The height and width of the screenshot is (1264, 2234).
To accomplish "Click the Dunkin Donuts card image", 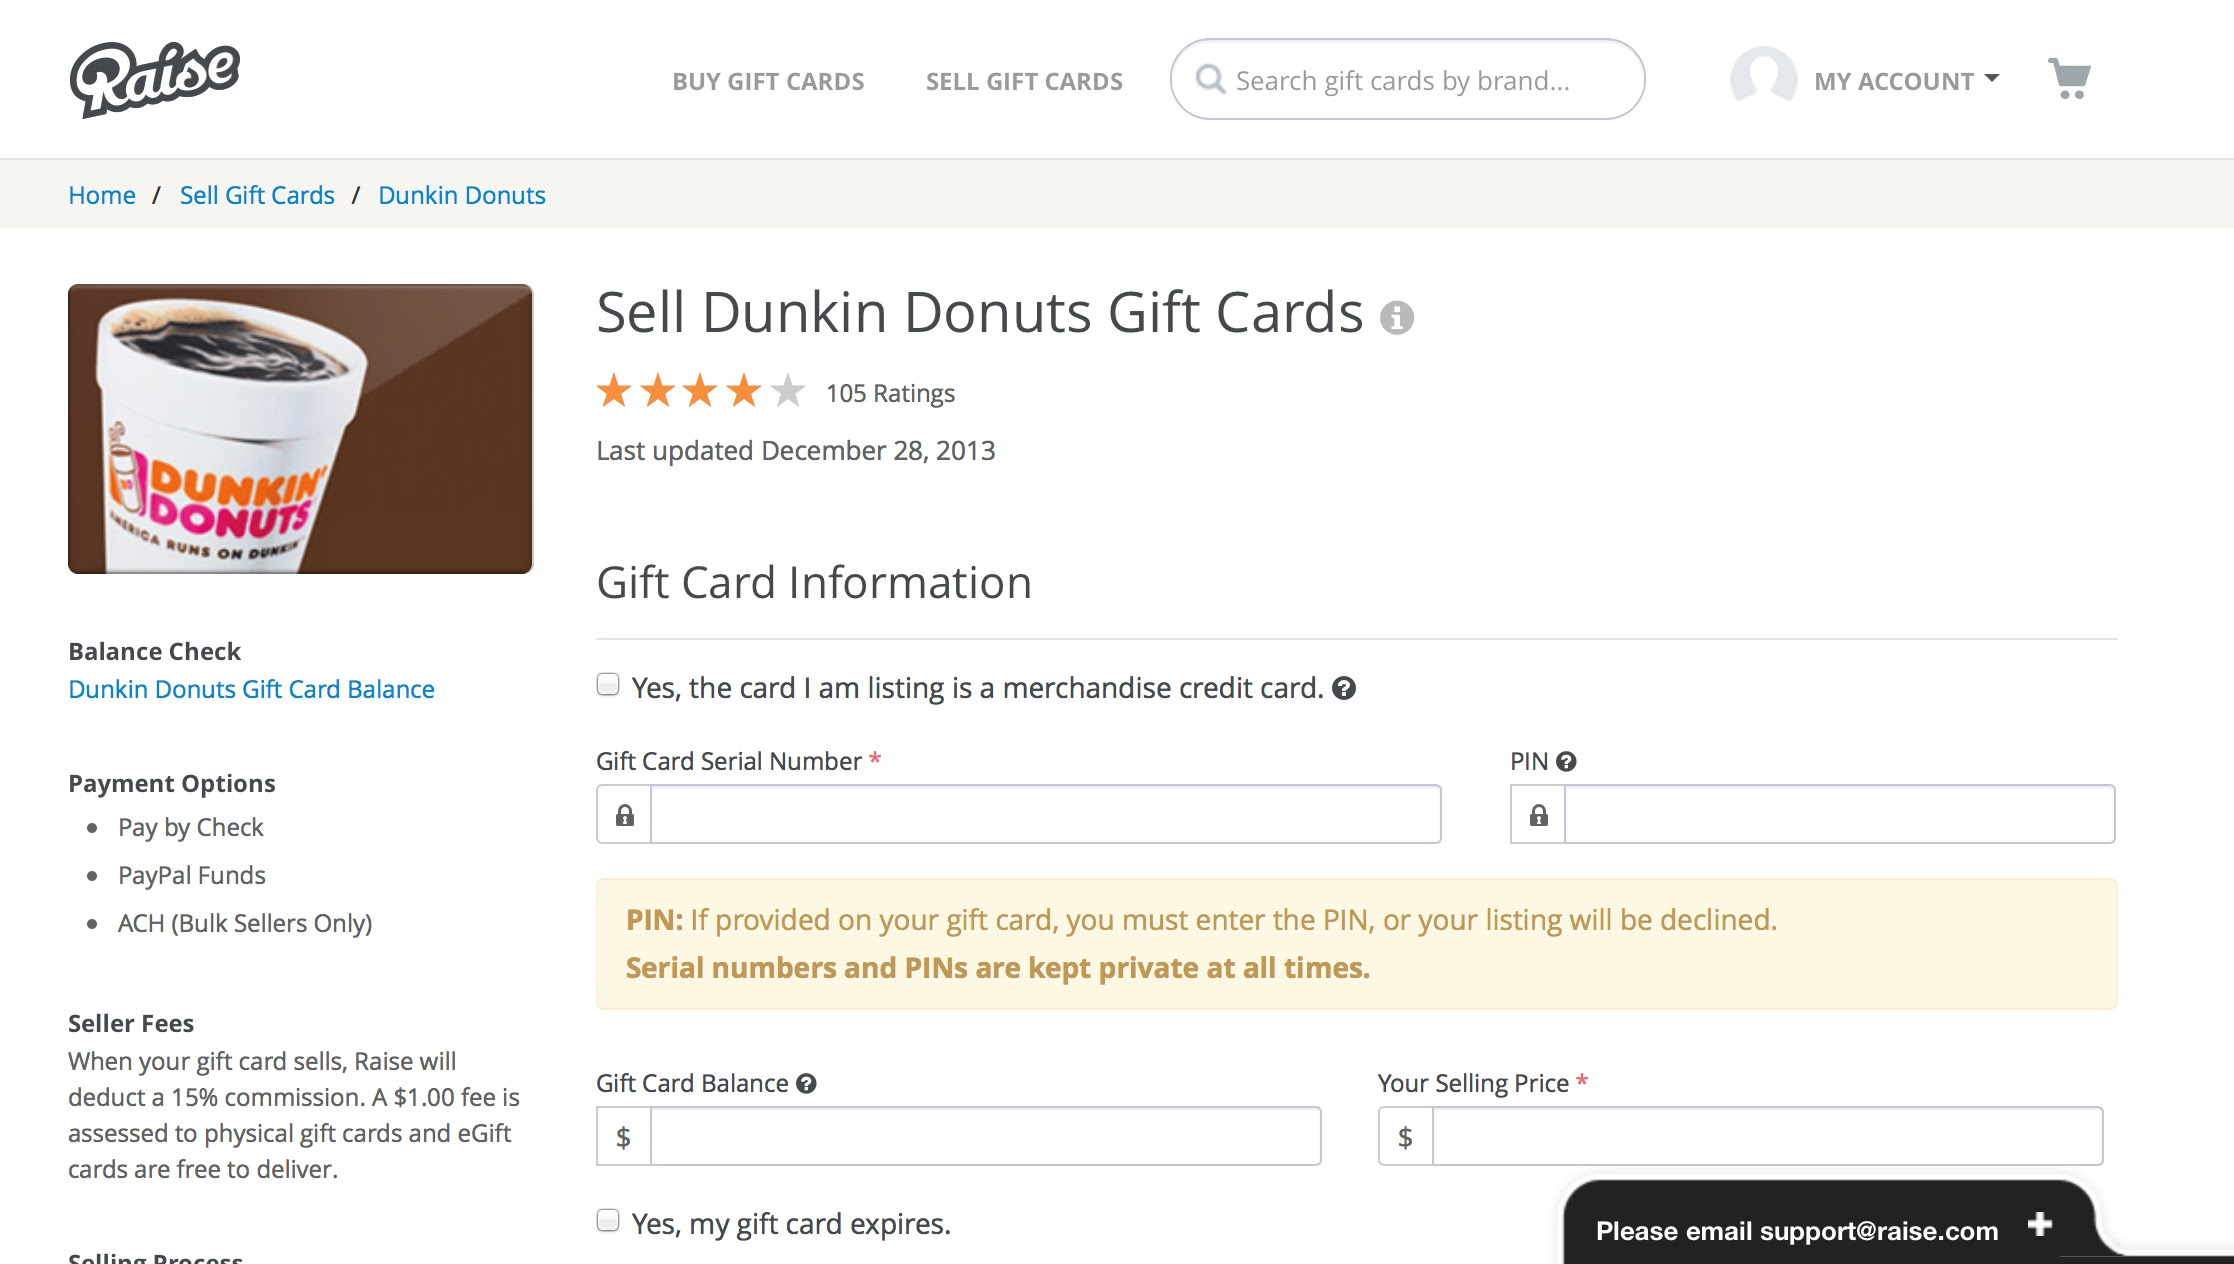I will coord(300,429).
